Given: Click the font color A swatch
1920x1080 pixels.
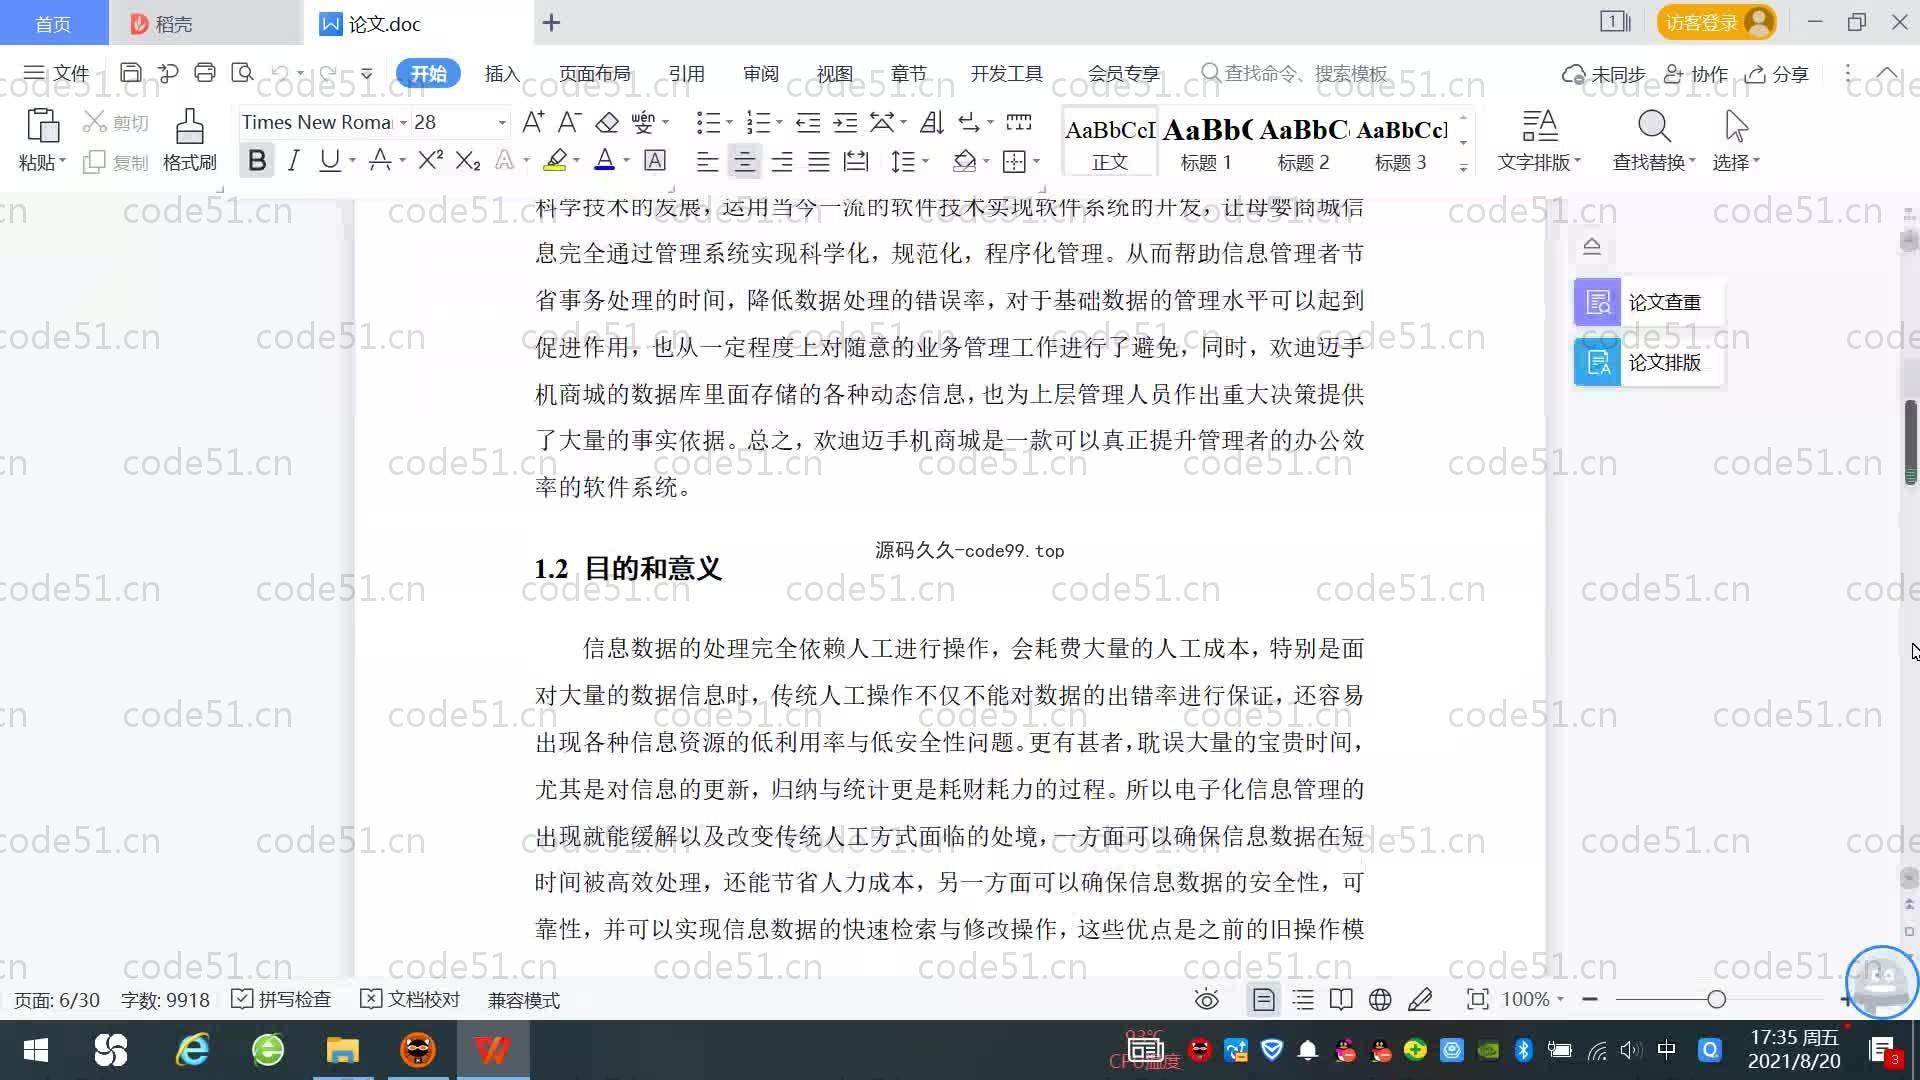Looking at the screenshot, I should (604, 160).
